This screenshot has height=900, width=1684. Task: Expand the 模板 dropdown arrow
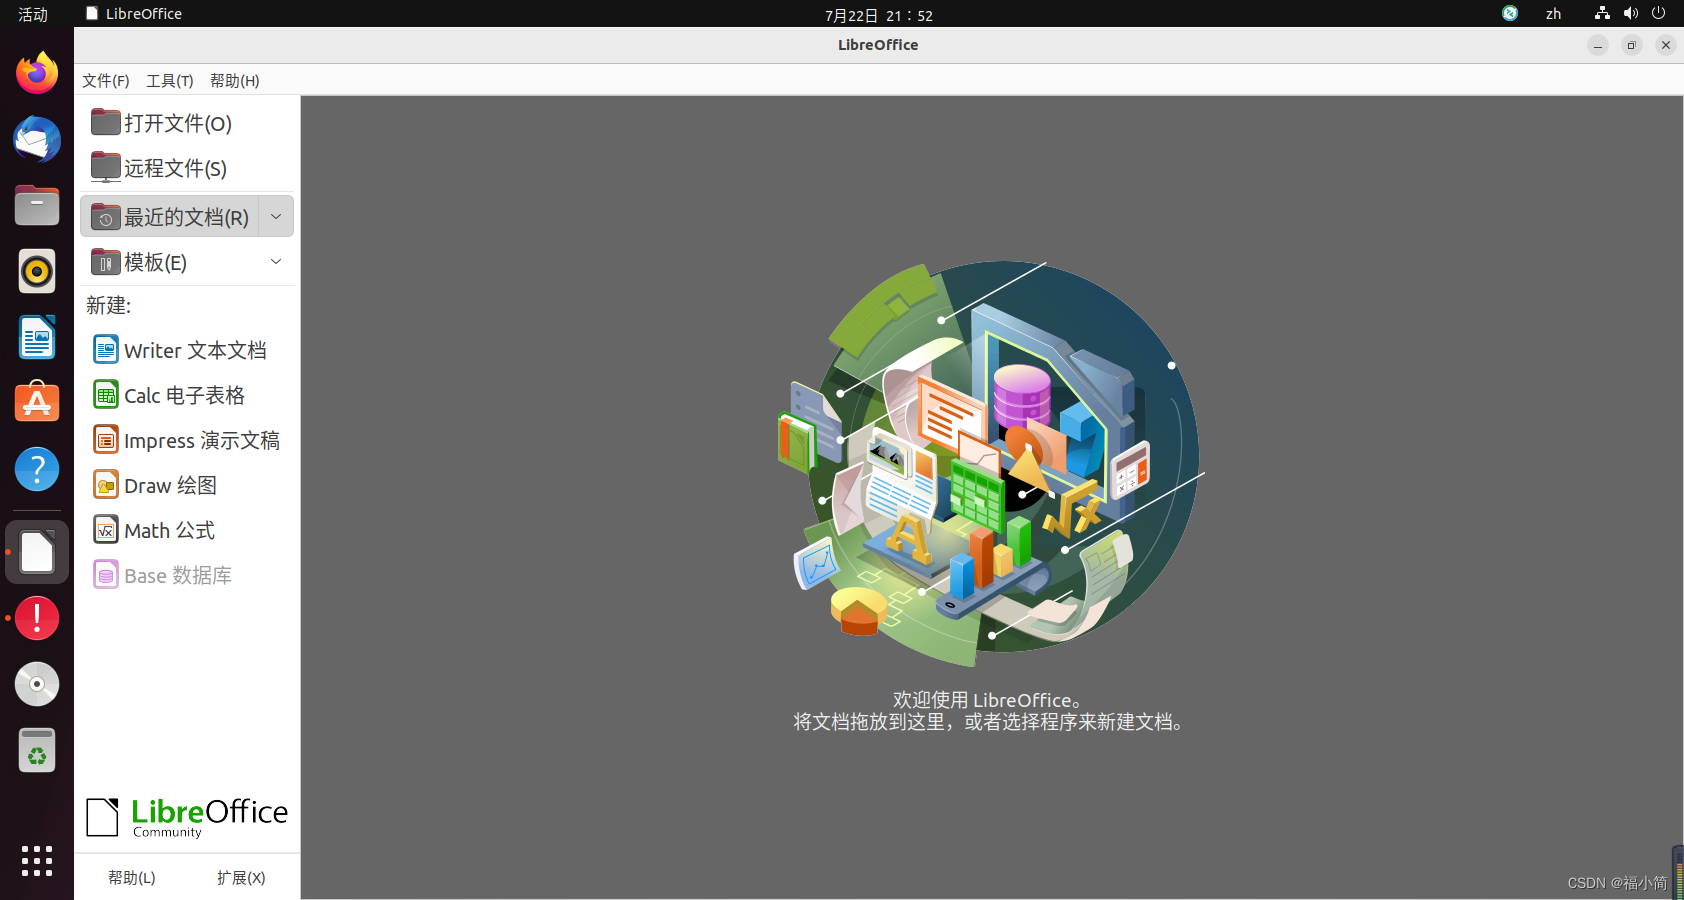tap(275, 261)
